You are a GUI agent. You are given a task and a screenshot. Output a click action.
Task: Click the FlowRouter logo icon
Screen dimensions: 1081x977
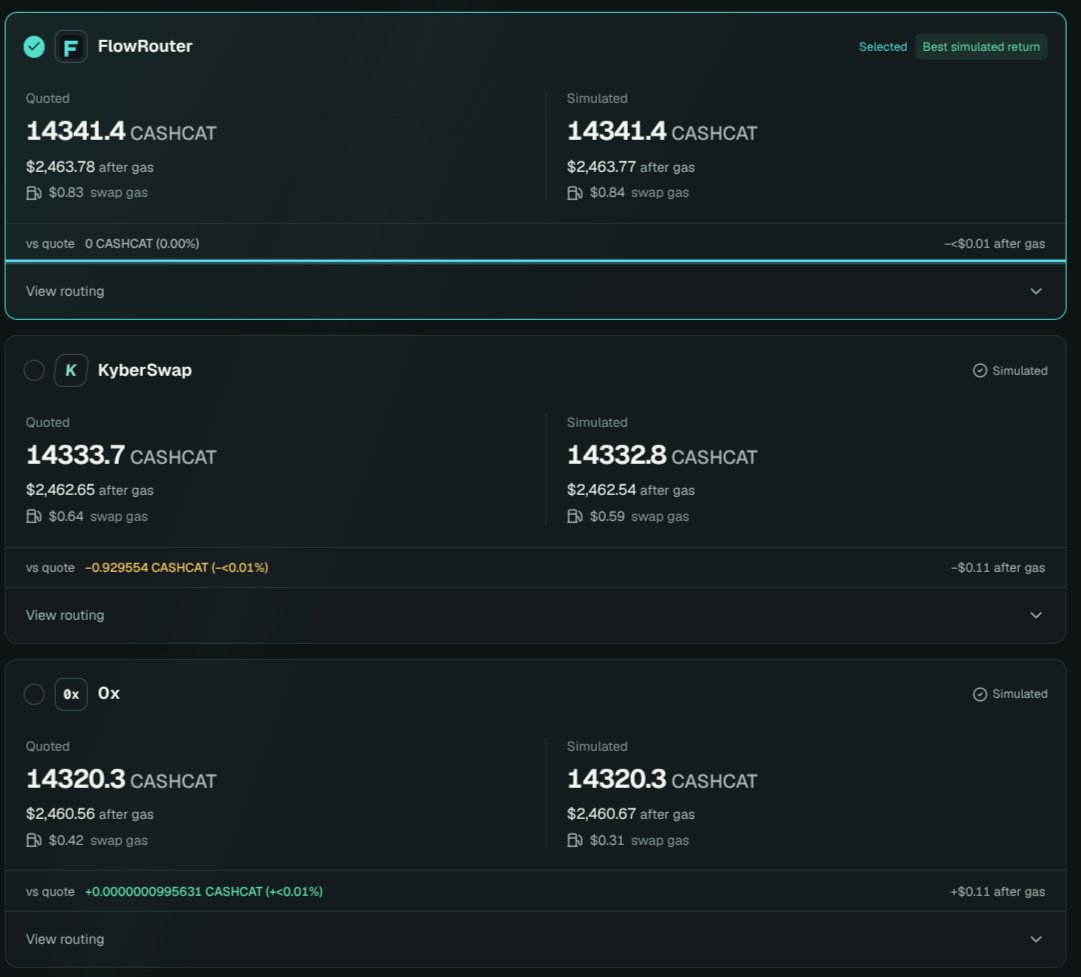(x=70, y=47)
